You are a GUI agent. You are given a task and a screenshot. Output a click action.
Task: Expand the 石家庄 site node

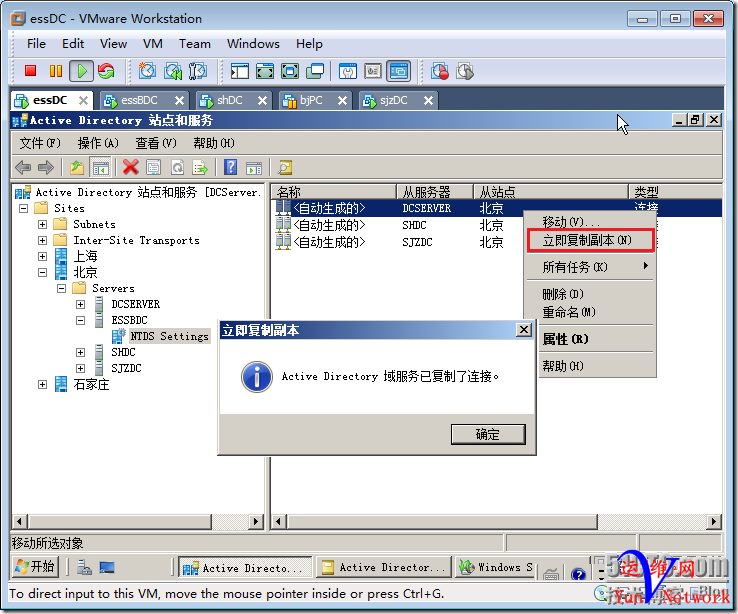[42, 384]
